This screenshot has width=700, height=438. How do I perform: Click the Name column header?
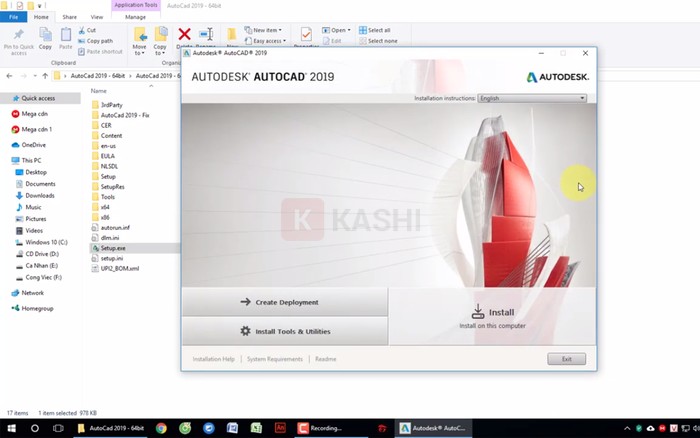(99, 91)
